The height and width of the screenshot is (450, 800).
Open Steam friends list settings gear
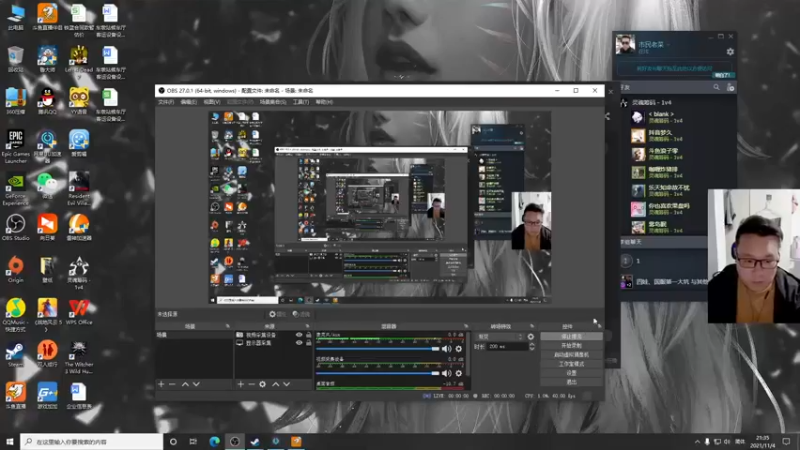pos(730,52)
